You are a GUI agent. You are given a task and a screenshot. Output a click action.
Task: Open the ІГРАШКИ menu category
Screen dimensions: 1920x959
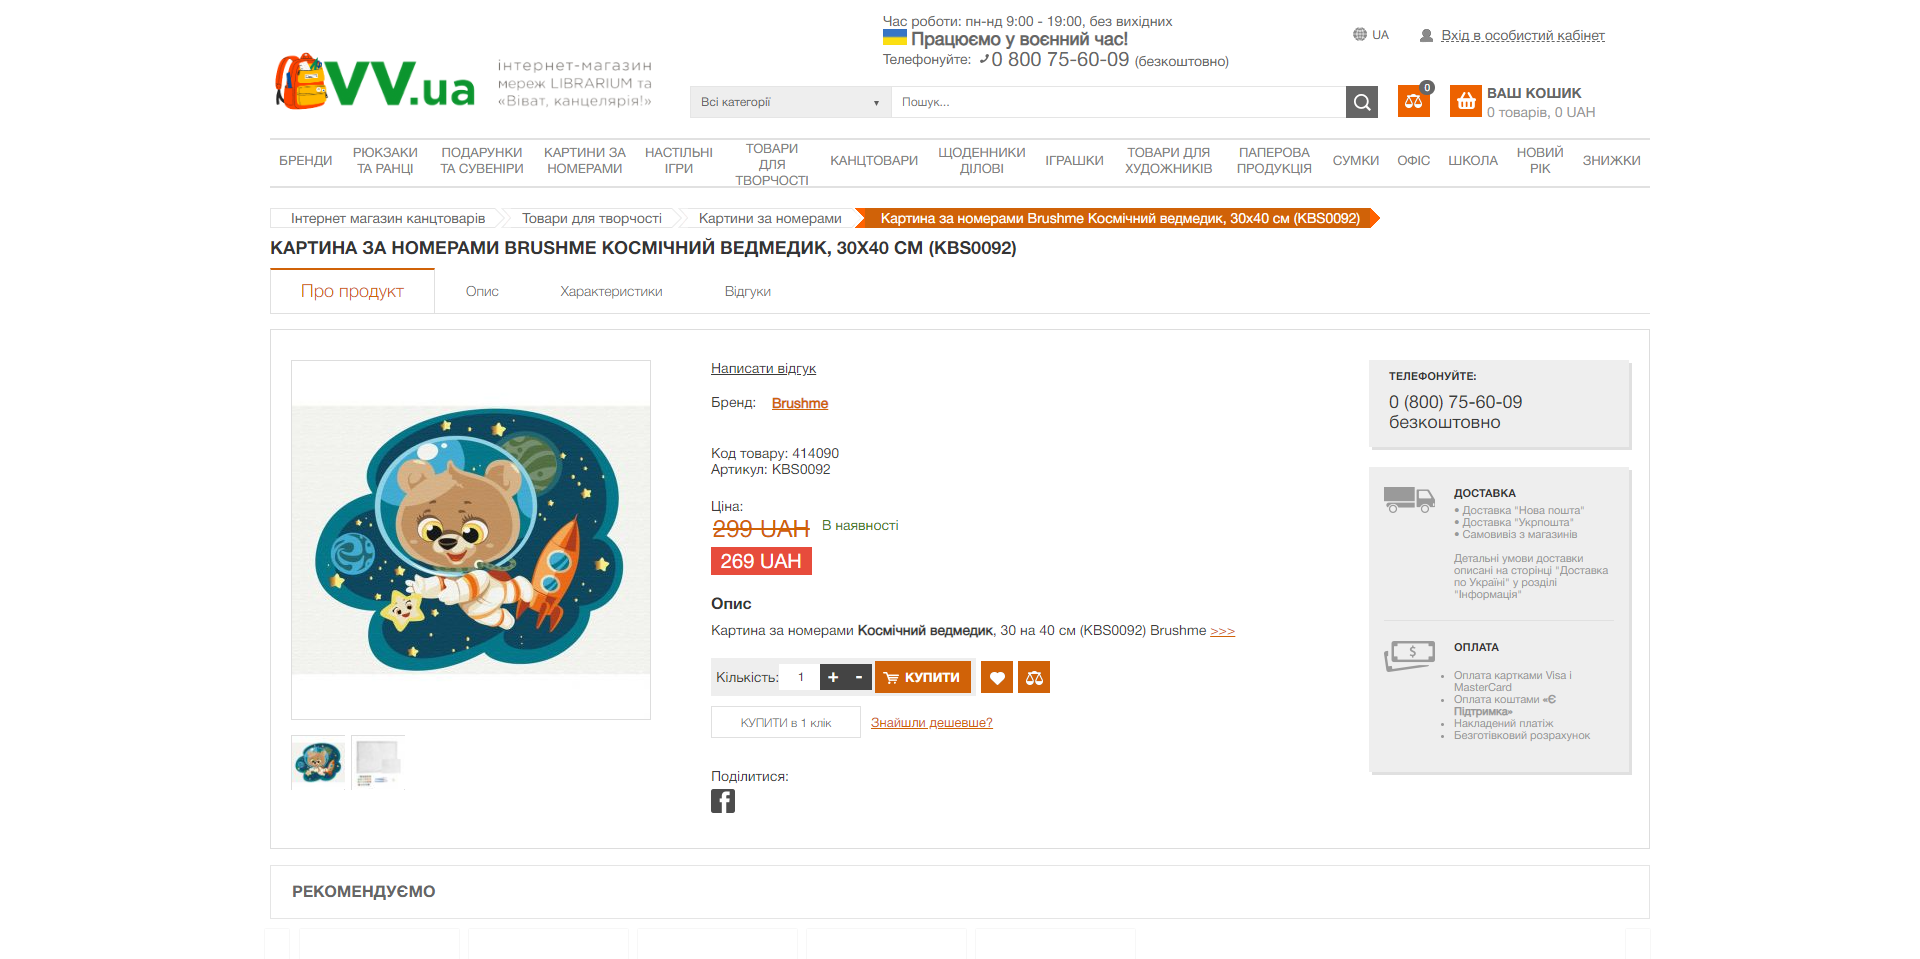pos(1074,161)
